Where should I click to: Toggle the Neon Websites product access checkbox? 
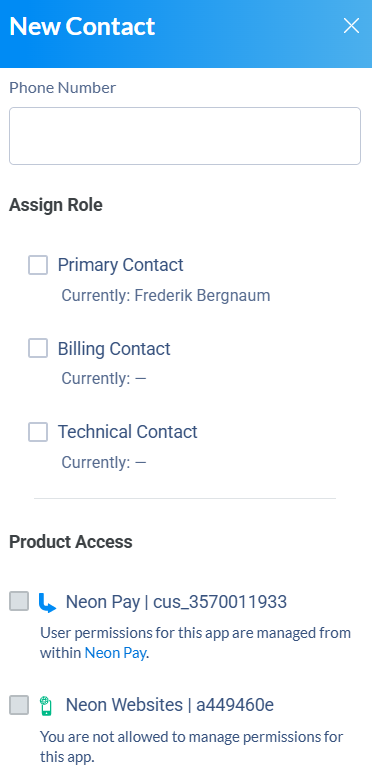tap(19, 705)
